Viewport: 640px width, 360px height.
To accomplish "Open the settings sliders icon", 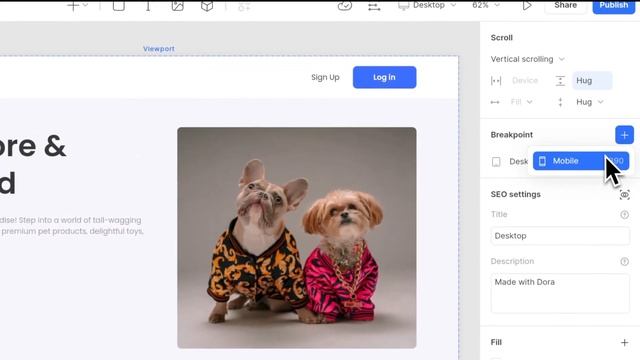I will pos(374,6).
